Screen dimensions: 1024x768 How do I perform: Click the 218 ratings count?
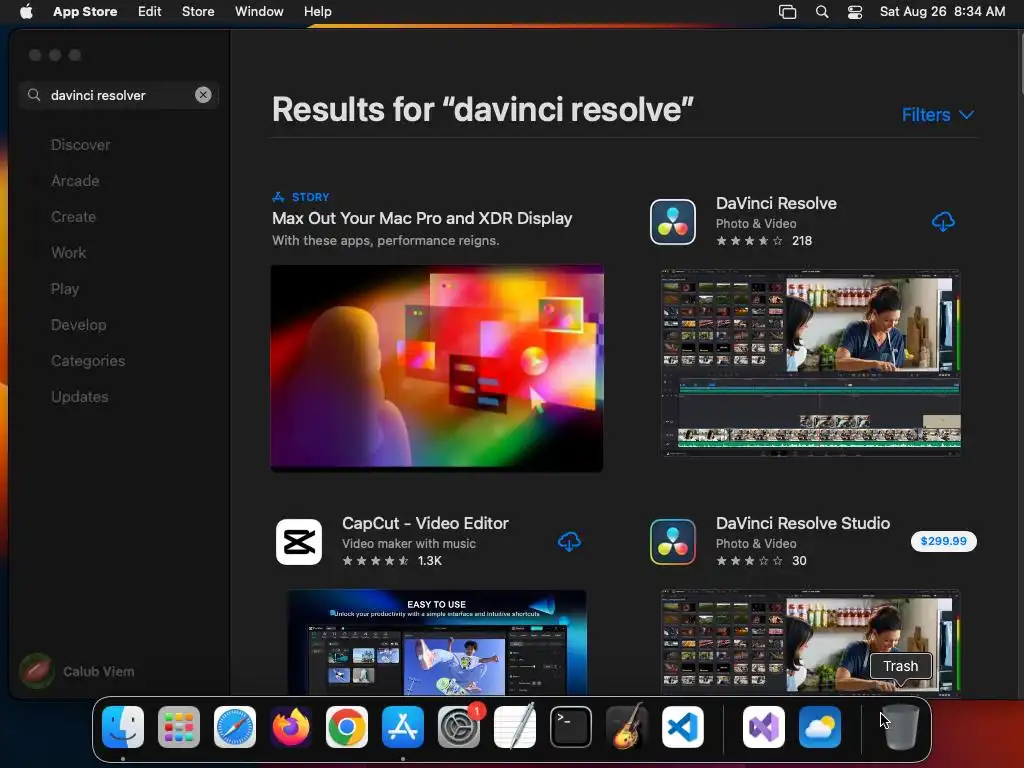[802, 241]
